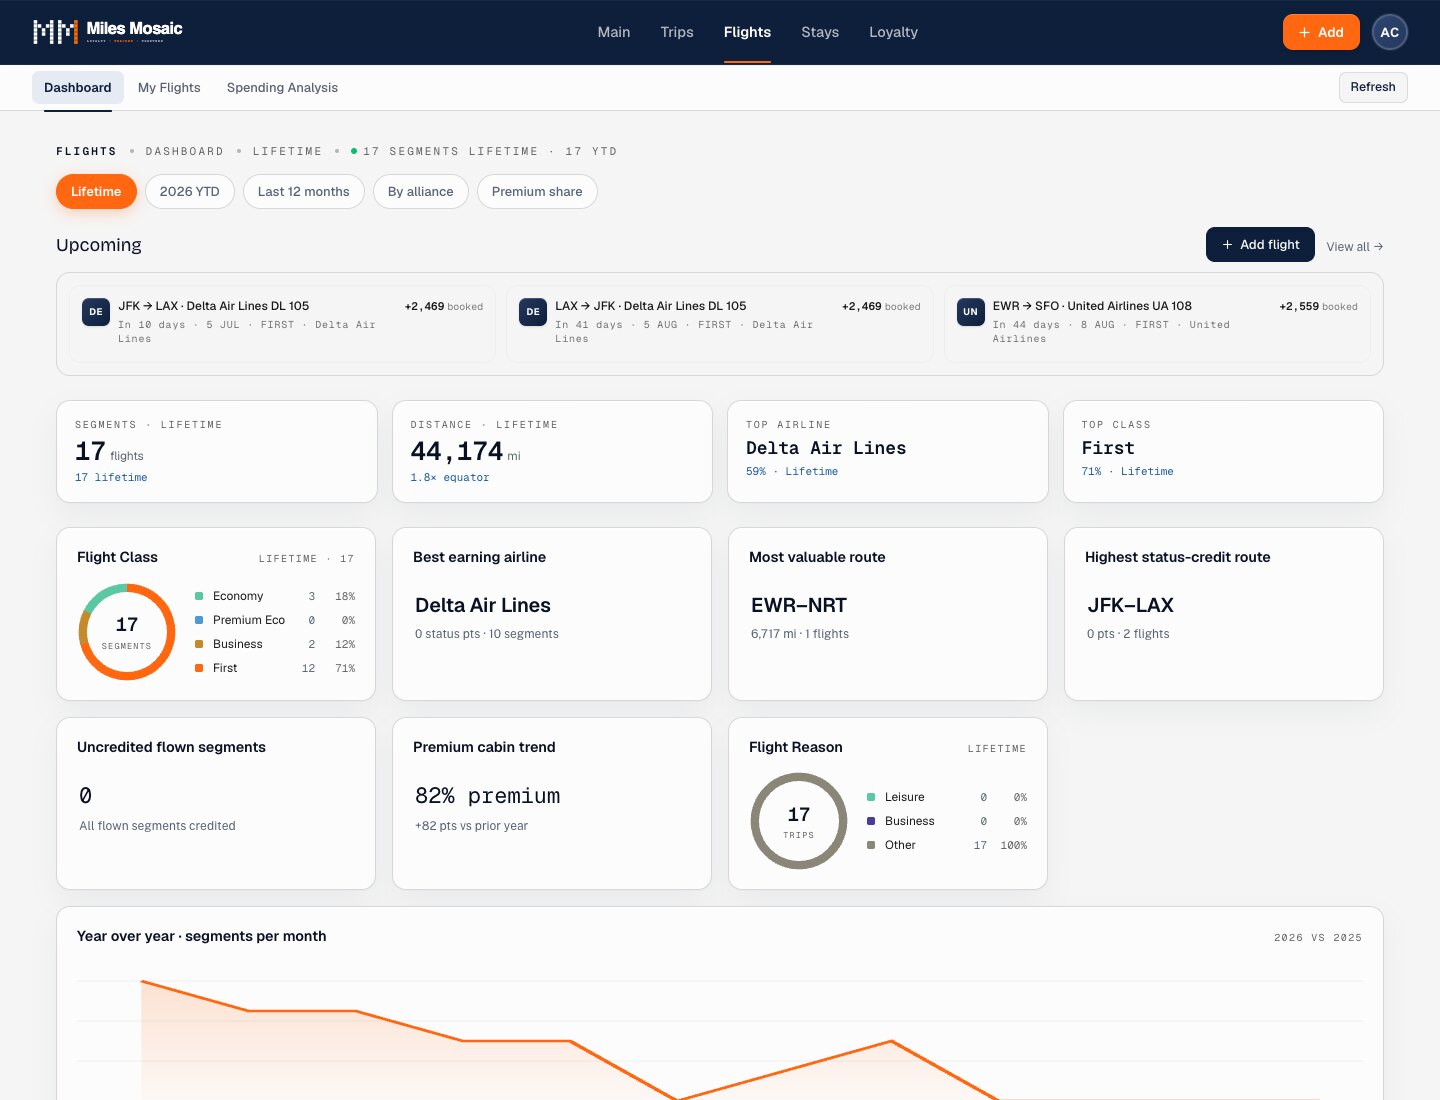This screenshot has height=1100, width=1440.
Task: Open the AC user avatar menu
Action: (x=1389, y=32)
